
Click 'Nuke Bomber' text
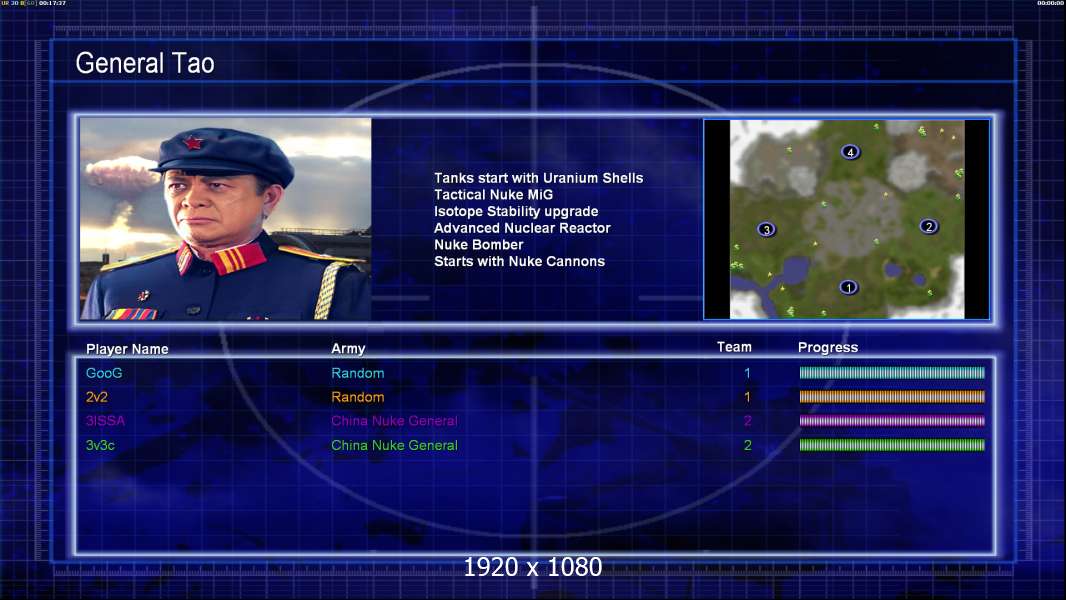coord(479,245)
